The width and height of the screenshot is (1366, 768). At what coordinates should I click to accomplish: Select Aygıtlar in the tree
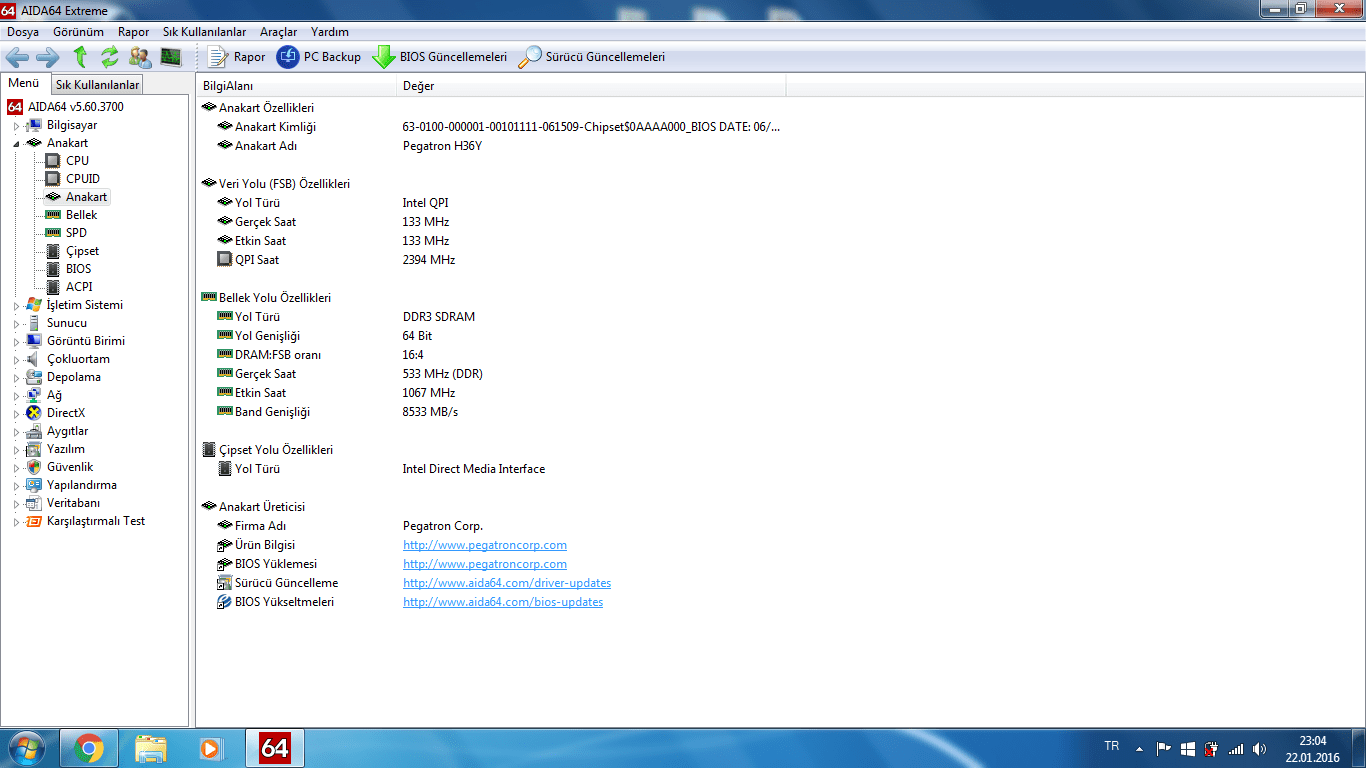point(67,431)
